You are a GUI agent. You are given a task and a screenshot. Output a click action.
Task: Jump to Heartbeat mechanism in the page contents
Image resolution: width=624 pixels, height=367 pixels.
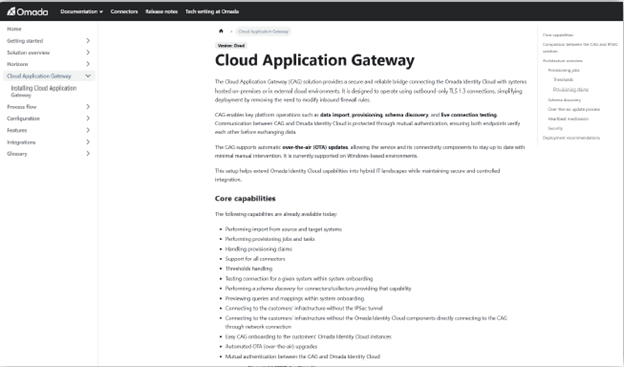coord(568,119)
